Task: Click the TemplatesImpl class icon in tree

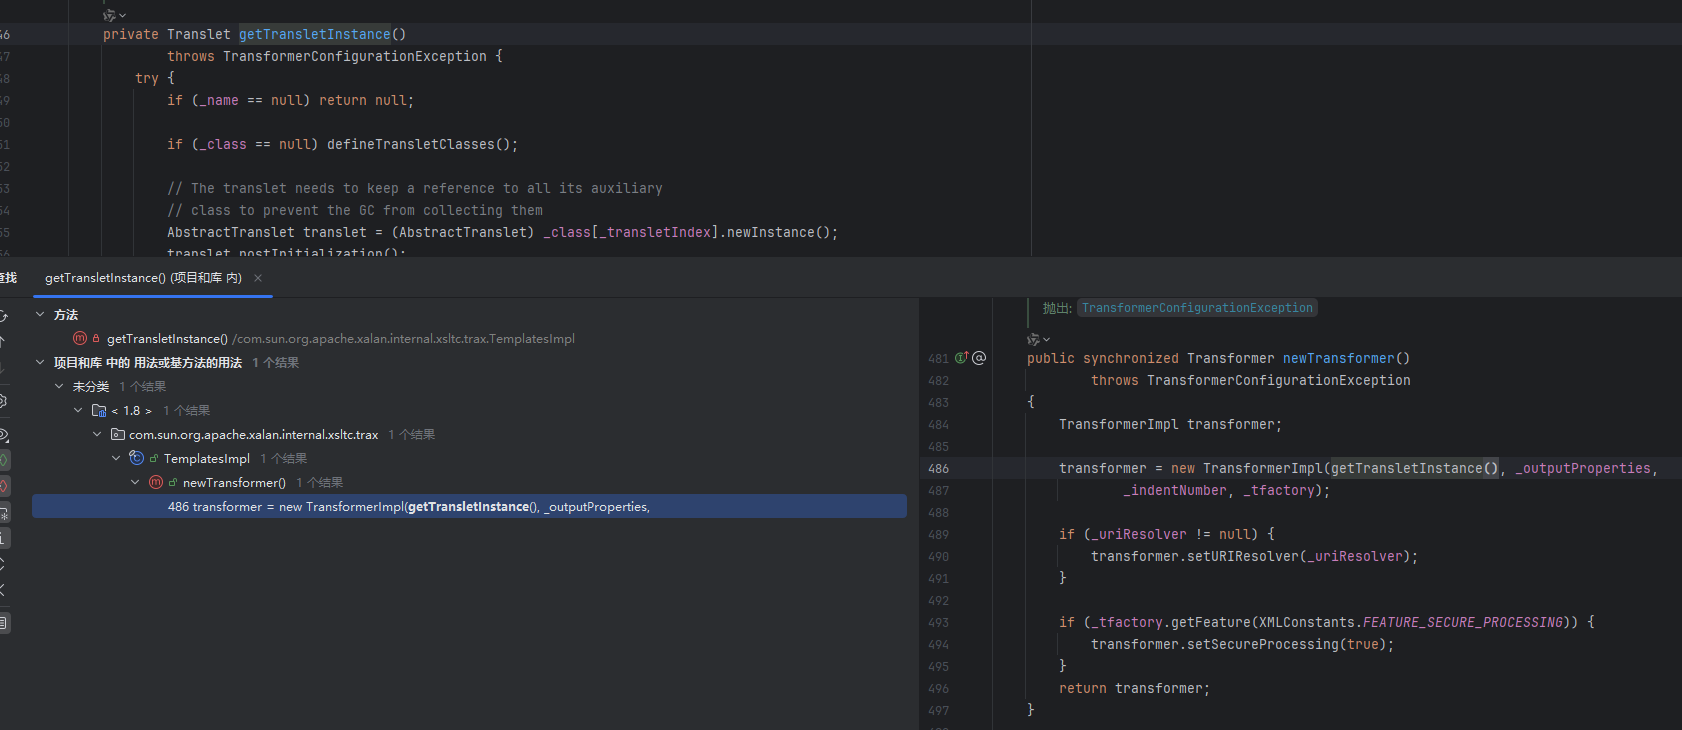Action: pos(137,458)
